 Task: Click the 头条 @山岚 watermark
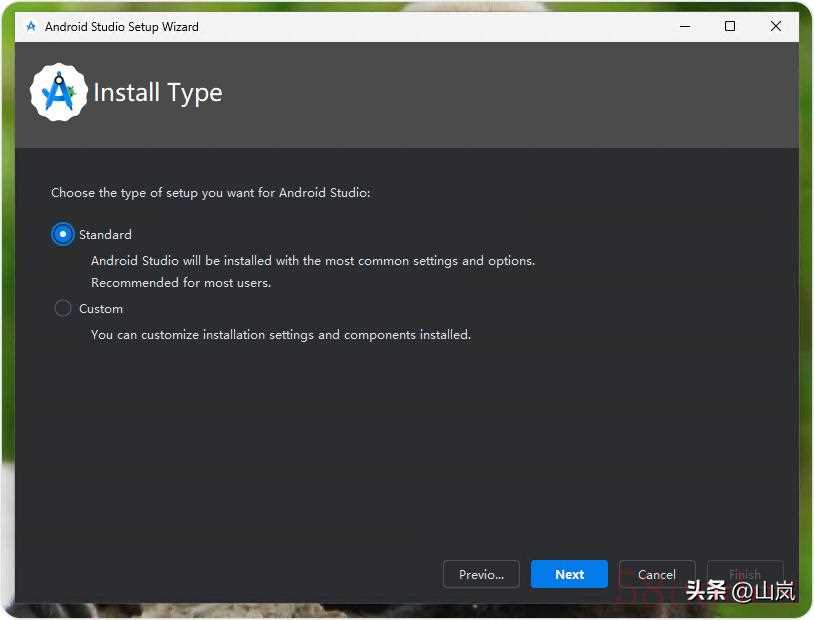pyautogui.click(x=740, y=591)
